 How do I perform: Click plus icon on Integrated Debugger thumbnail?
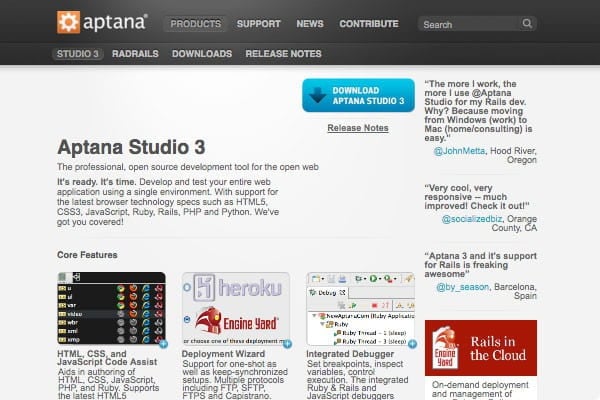point(412,344)
